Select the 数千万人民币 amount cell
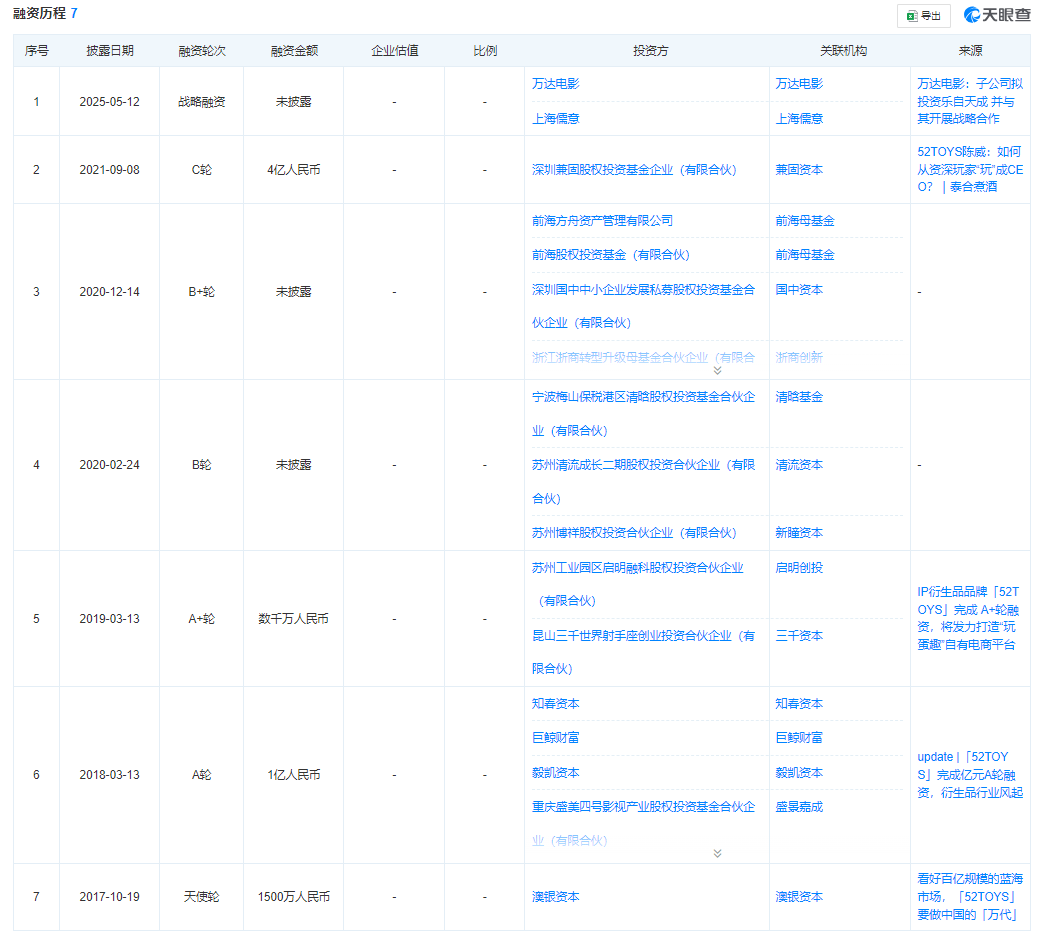Image resolution: width=1042 pixels, height=940 pixels. 294,619
